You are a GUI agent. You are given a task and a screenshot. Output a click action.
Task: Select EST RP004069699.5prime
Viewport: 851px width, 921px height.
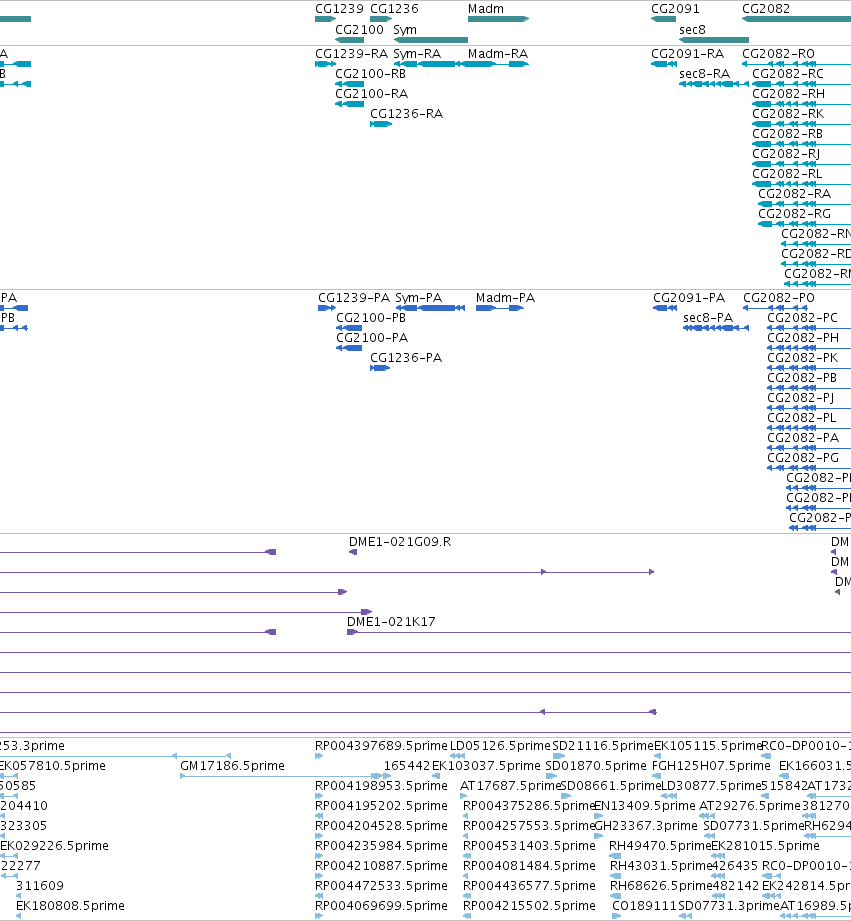pyautogui.click(x=319, y=916)
